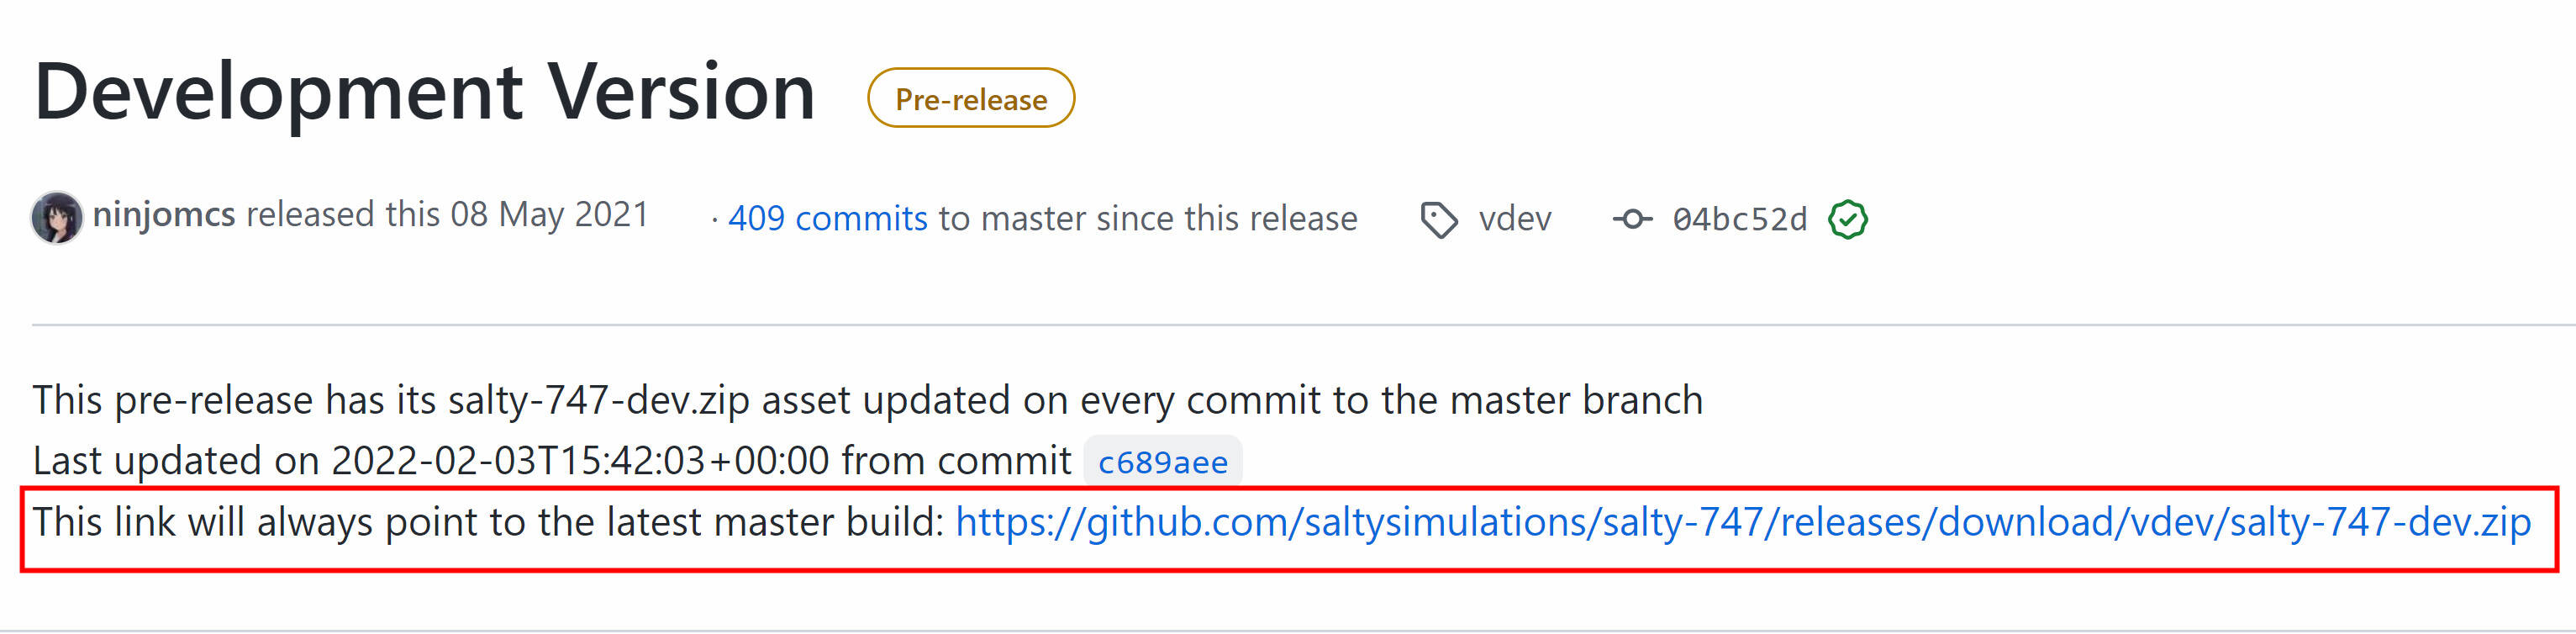The height and width of the screenshot is (634, 2576).
Task: Open commit hash 04bc52d
Action: pos(1739,219)
